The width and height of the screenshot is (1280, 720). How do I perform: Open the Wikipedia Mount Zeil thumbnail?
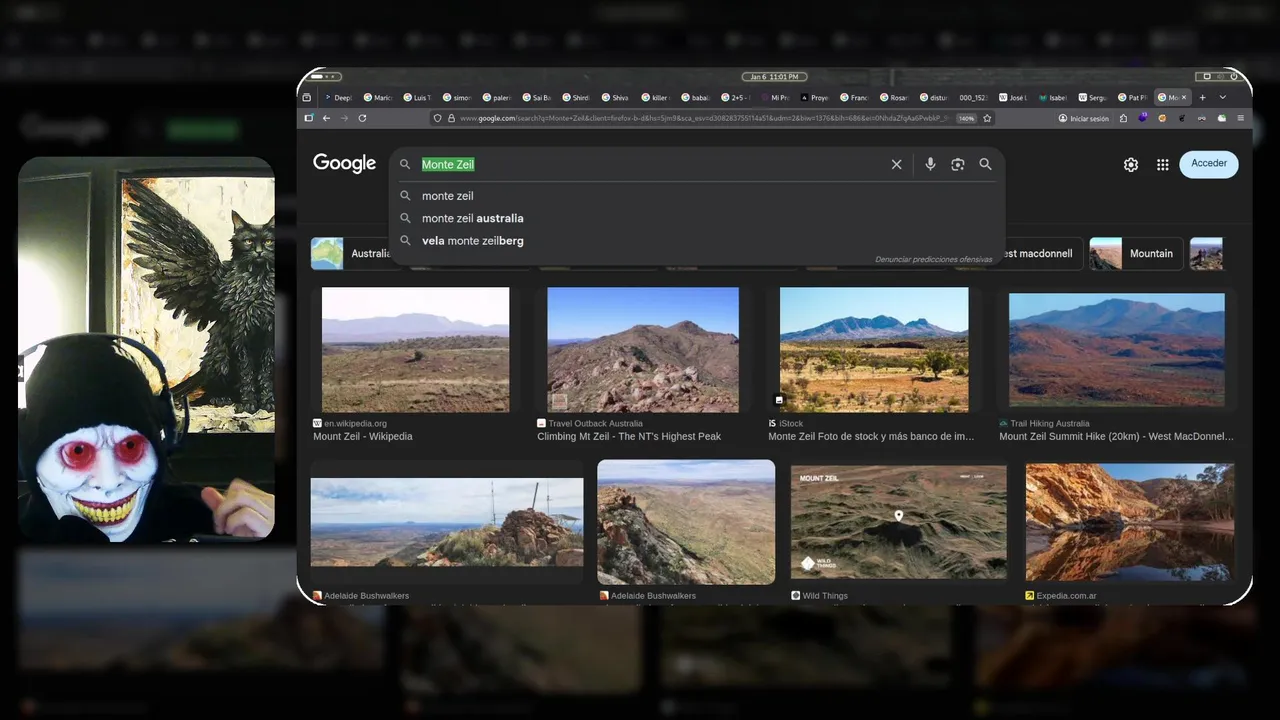point(415,350)
